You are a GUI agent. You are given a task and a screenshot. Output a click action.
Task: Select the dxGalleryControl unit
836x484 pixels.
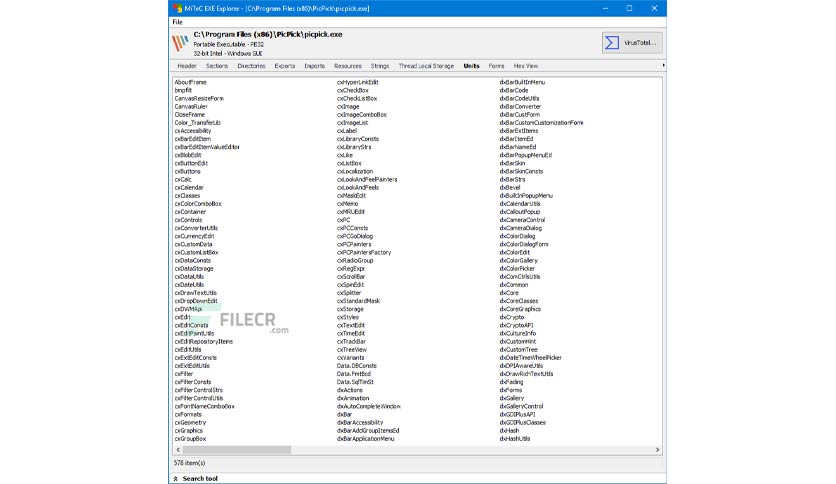click(x=521, y=406)
